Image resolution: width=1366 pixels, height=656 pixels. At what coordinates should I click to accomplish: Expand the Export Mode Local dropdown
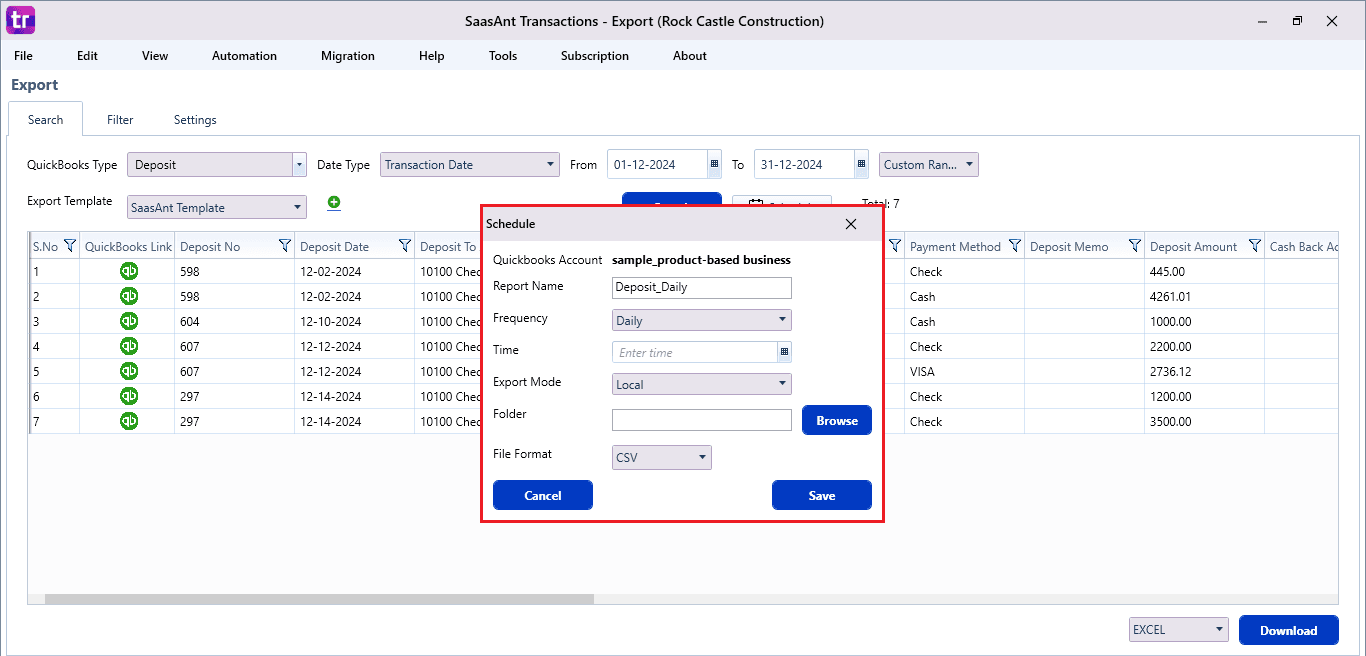(x=701, y=384)
